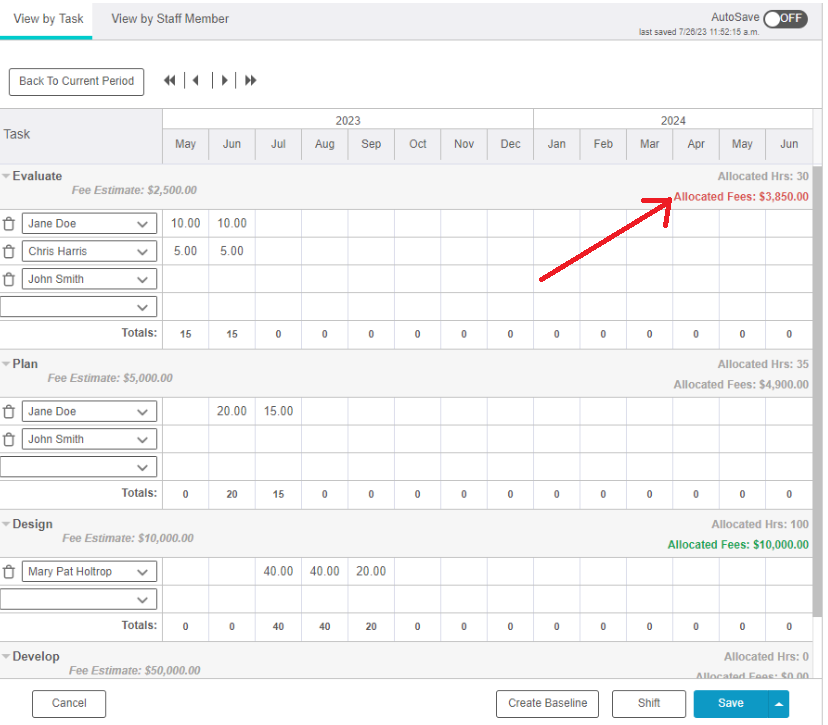
Task: Select the View by Task tab
Action: tap(48, 19)
